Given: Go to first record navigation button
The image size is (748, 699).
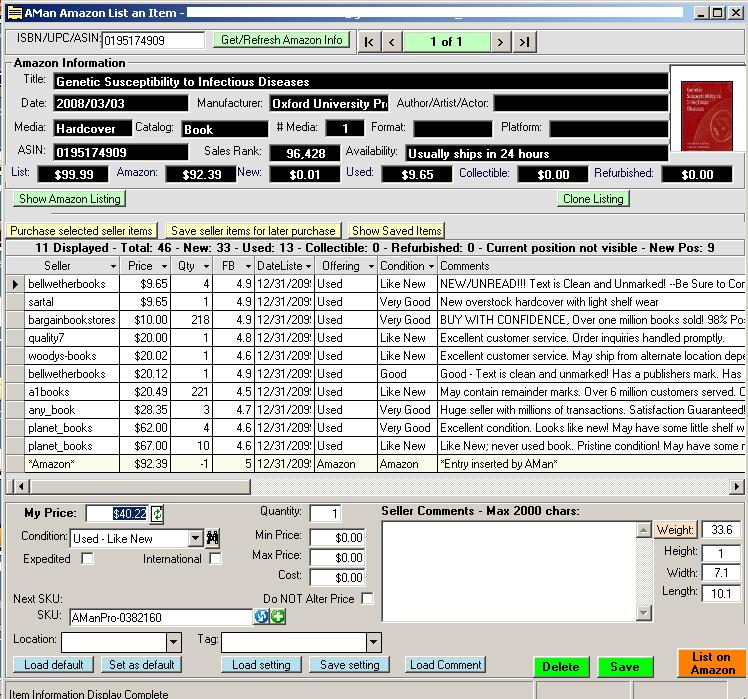Looking at the screenshot, I should click(369, 42).
